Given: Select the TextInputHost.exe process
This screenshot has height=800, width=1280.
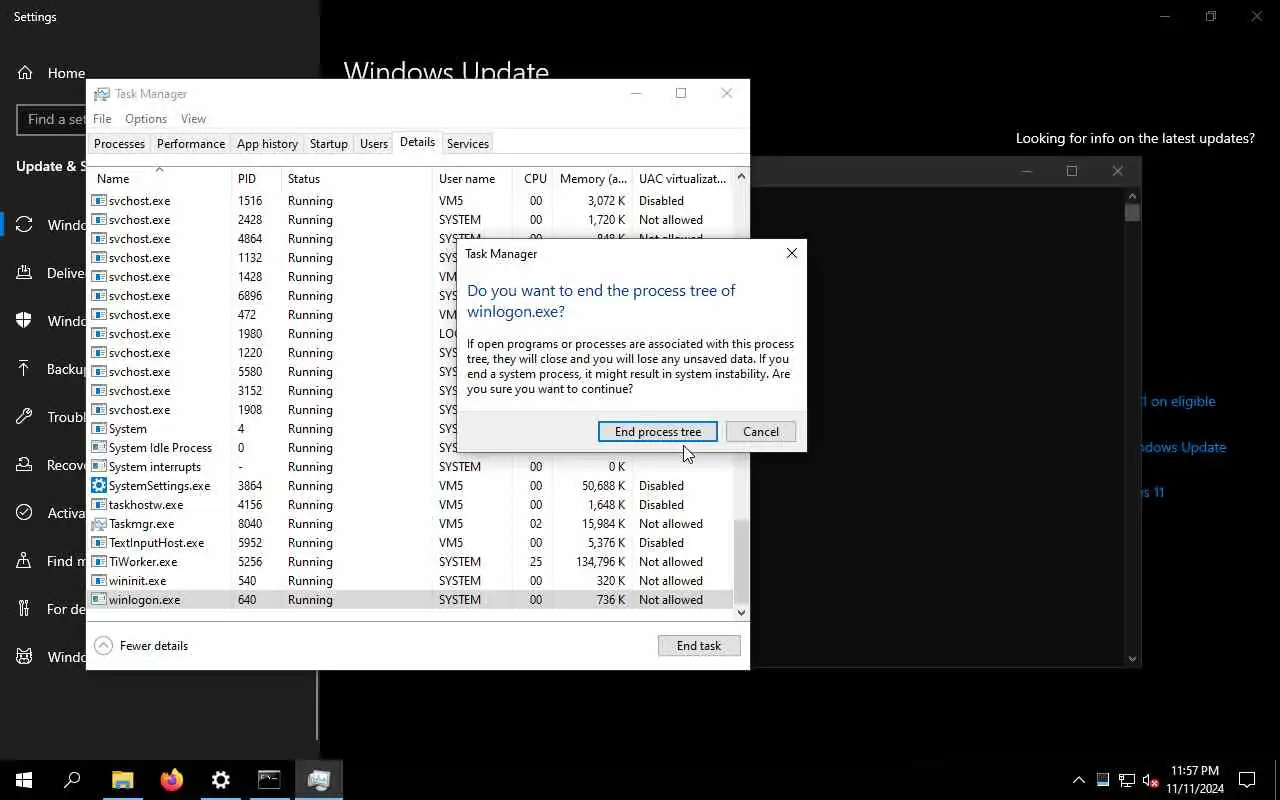Looking at the screenshot, I should point(411,543).
